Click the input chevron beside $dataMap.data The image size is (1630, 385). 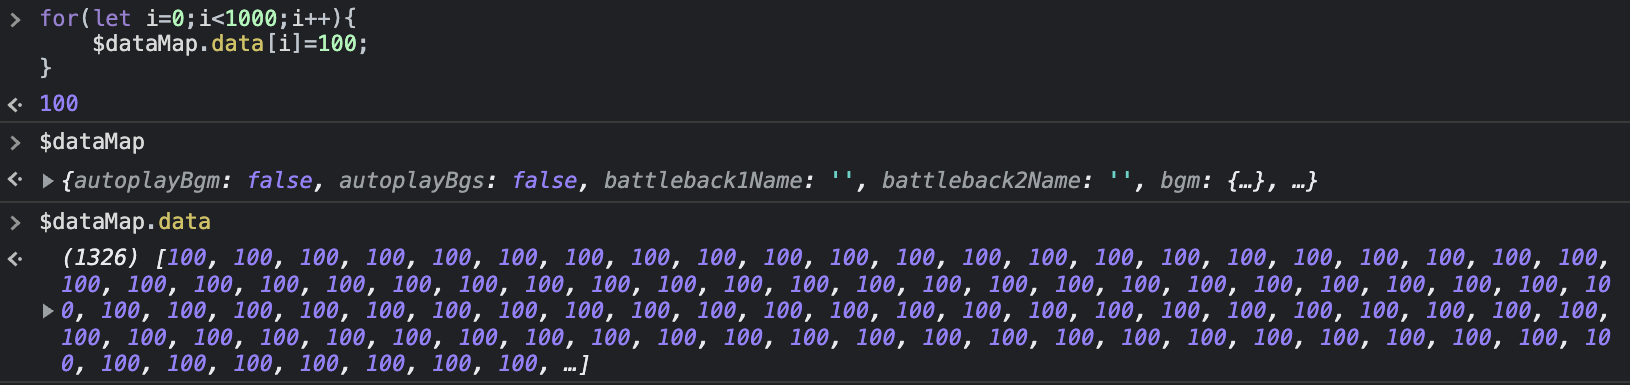click(x=15, y=222)
